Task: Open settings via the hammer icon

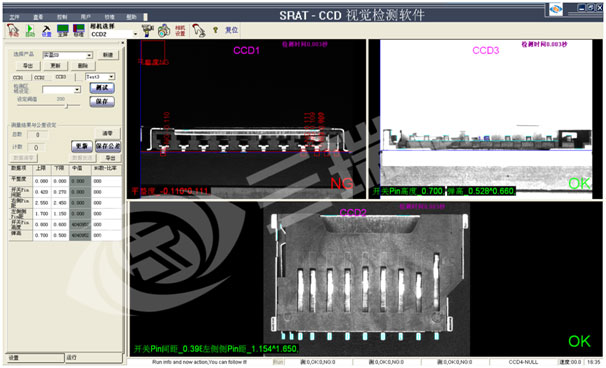Action: 46,31
